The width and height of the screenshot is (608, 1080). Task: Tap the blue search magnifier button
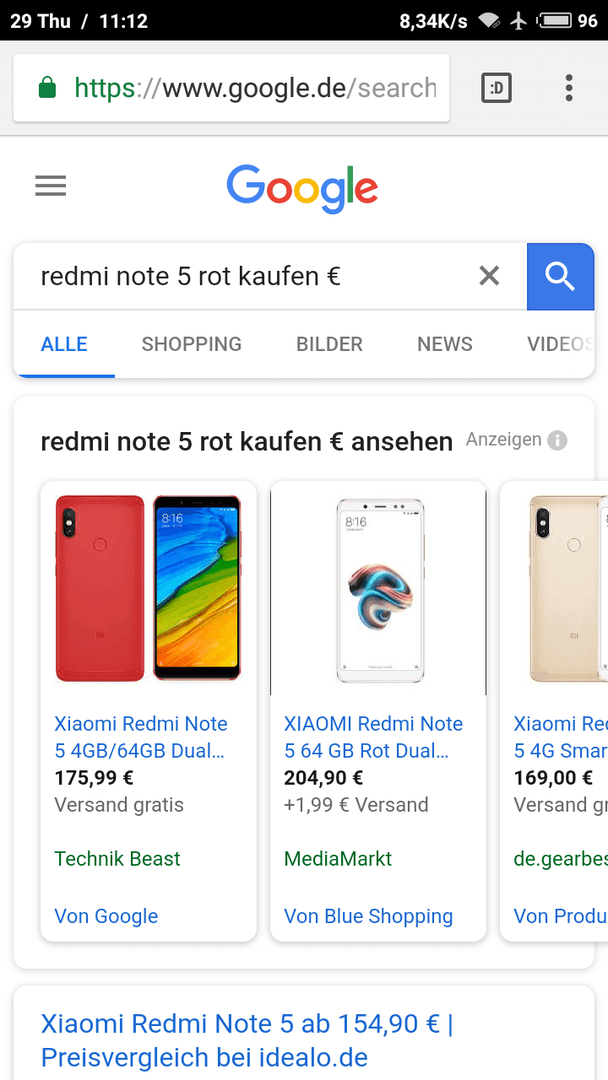560,276
